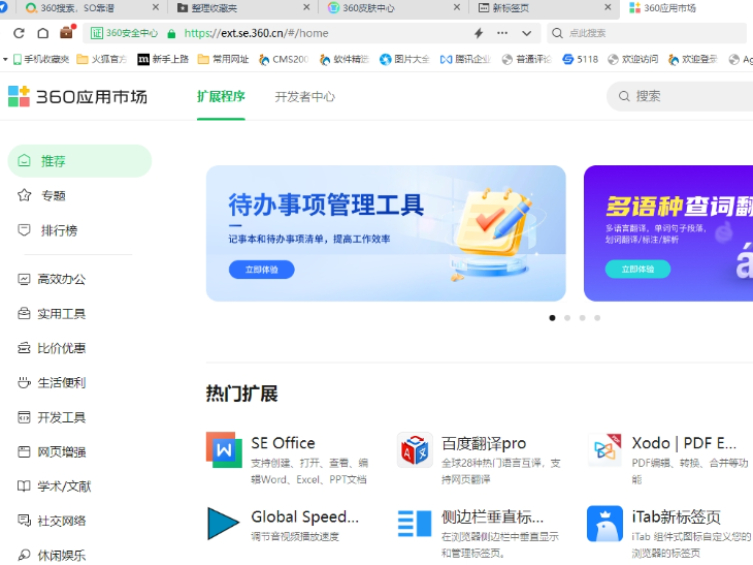Open the 开发工具 category
This screenshot has width=753, height=565.
coord(51,417)
